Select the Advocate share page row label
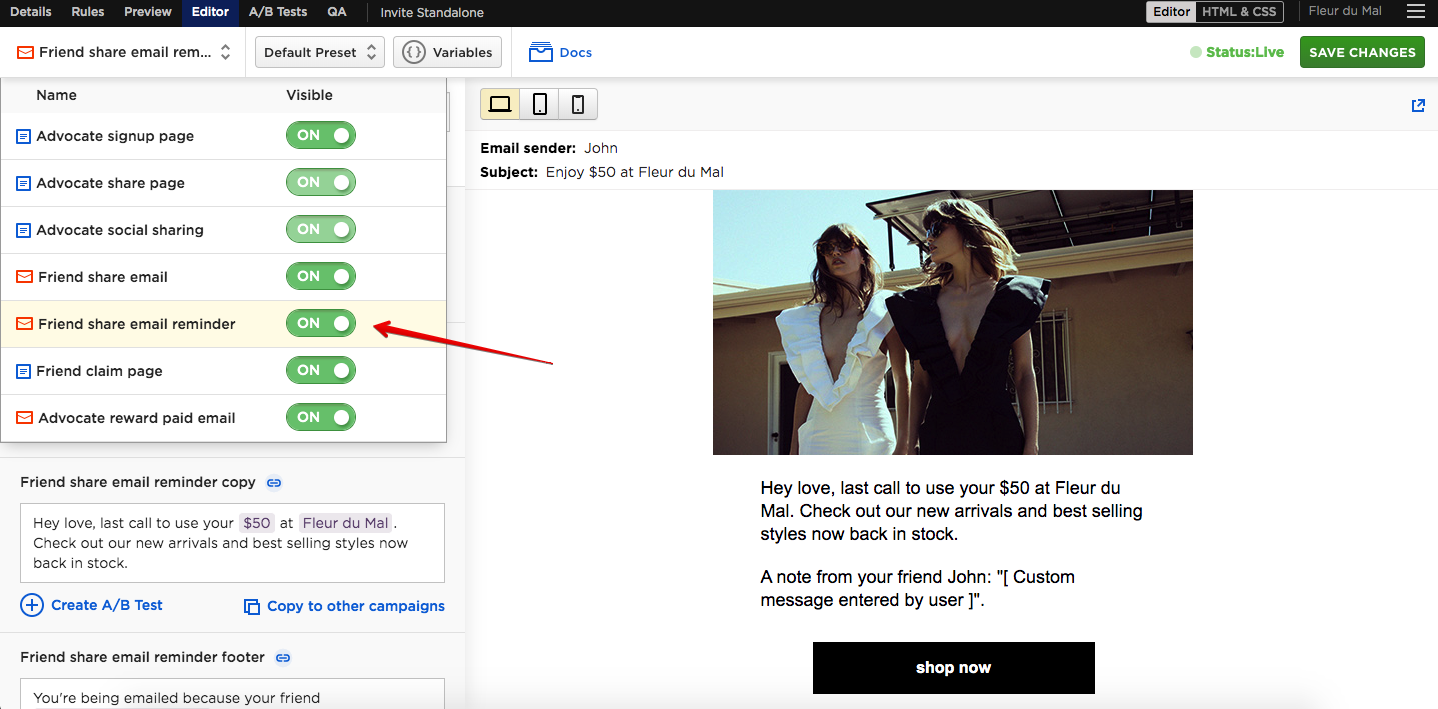Viewport: 1438px width, 709px height. pos(111,183)
